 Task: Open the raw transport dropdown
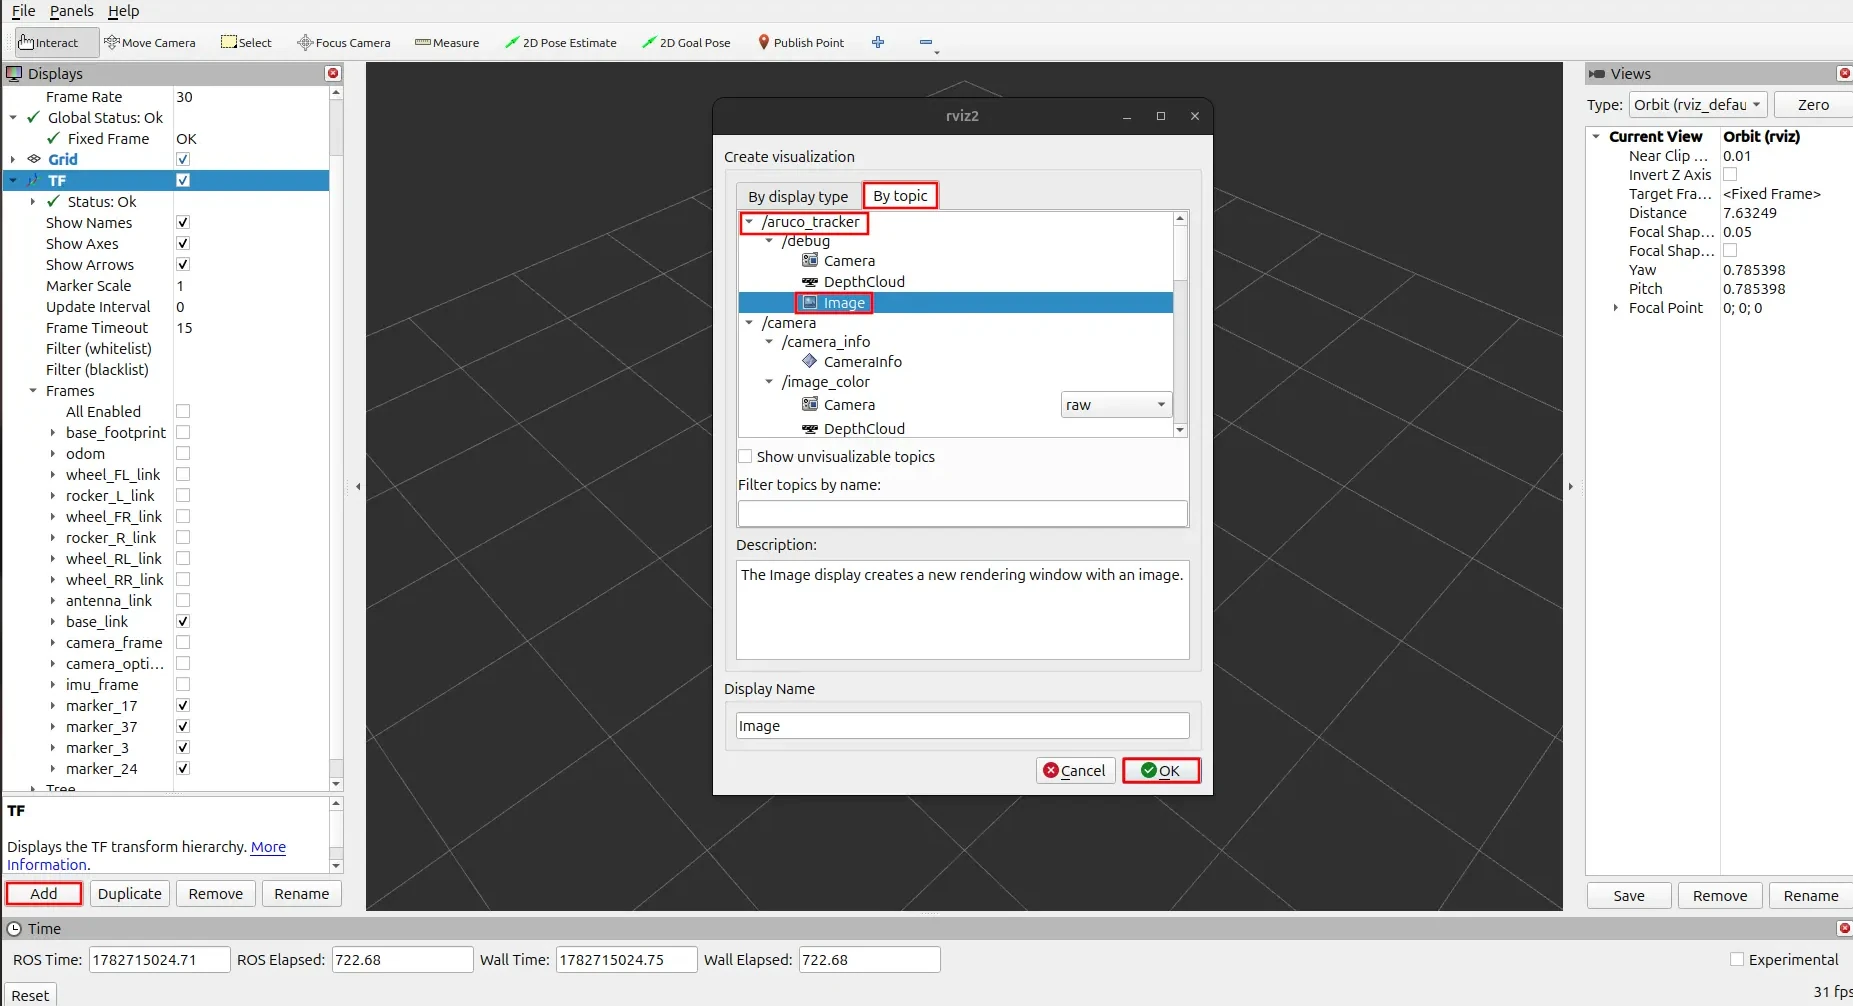click(1115, 405)
